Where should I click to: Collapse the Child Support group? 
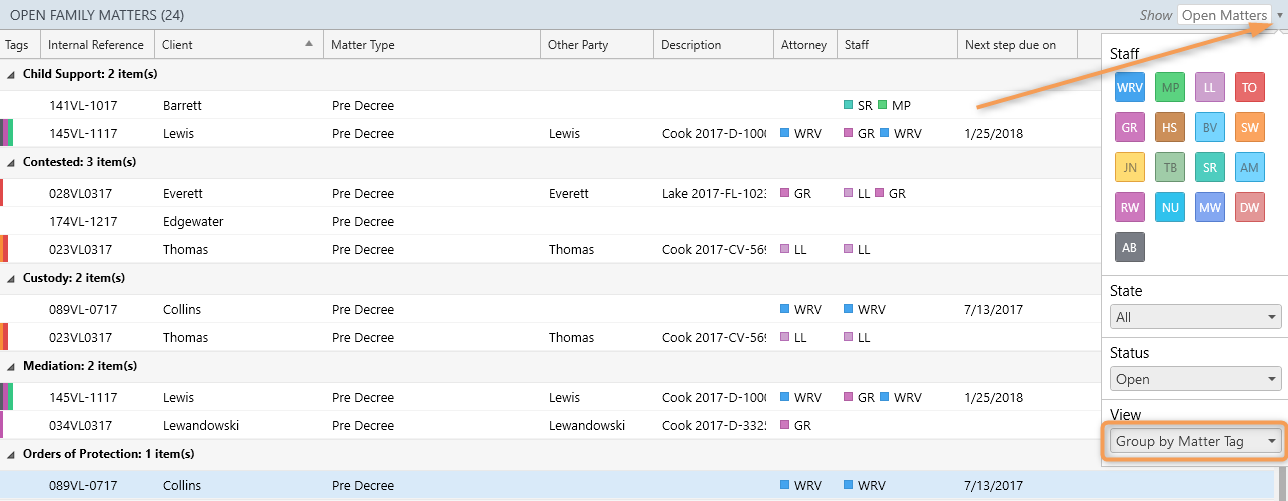point(11,75)
